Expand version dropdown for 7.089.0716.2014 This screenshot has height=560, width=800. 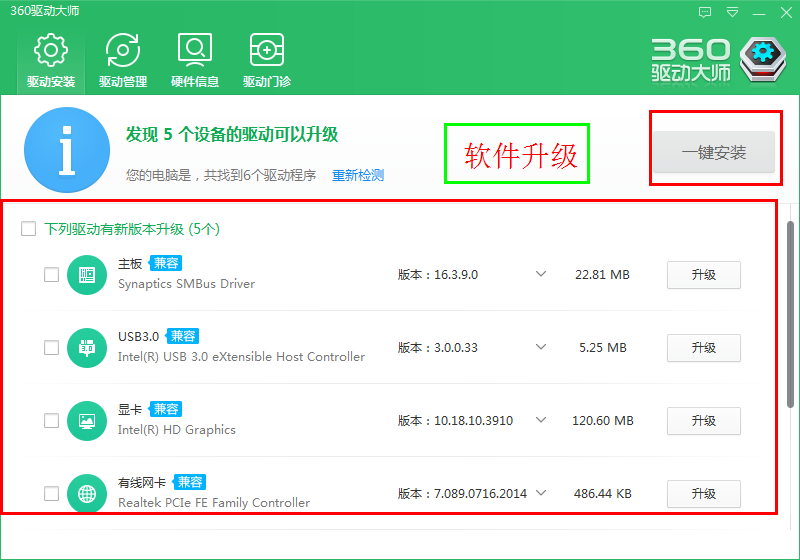(x=541, y=493)
